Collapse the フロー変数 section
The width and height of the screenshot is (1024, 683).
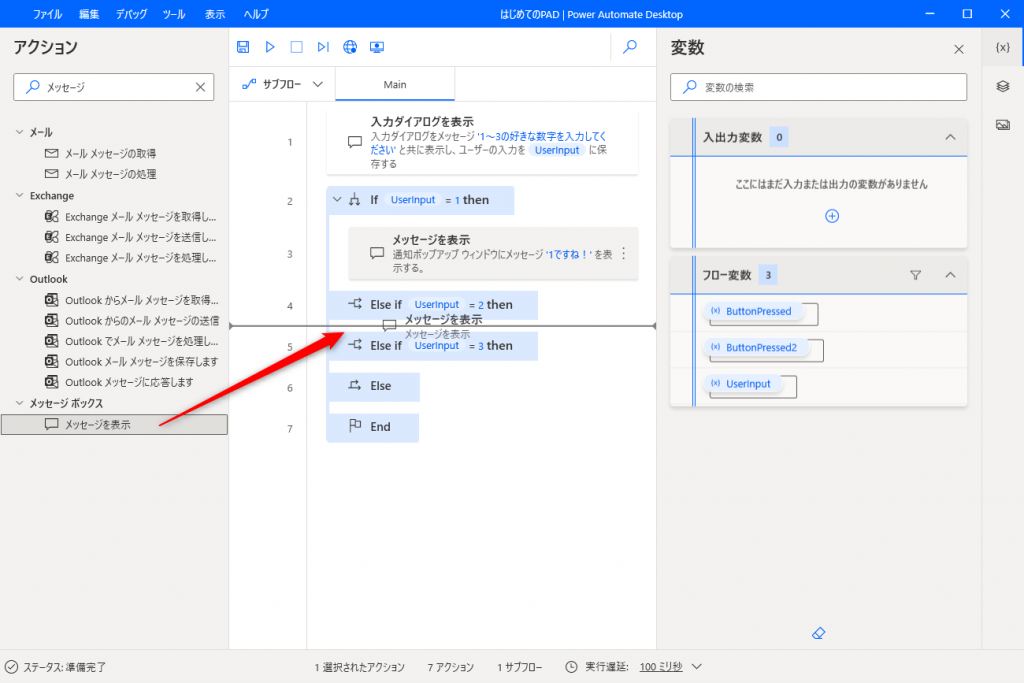[x=950, y=275]
